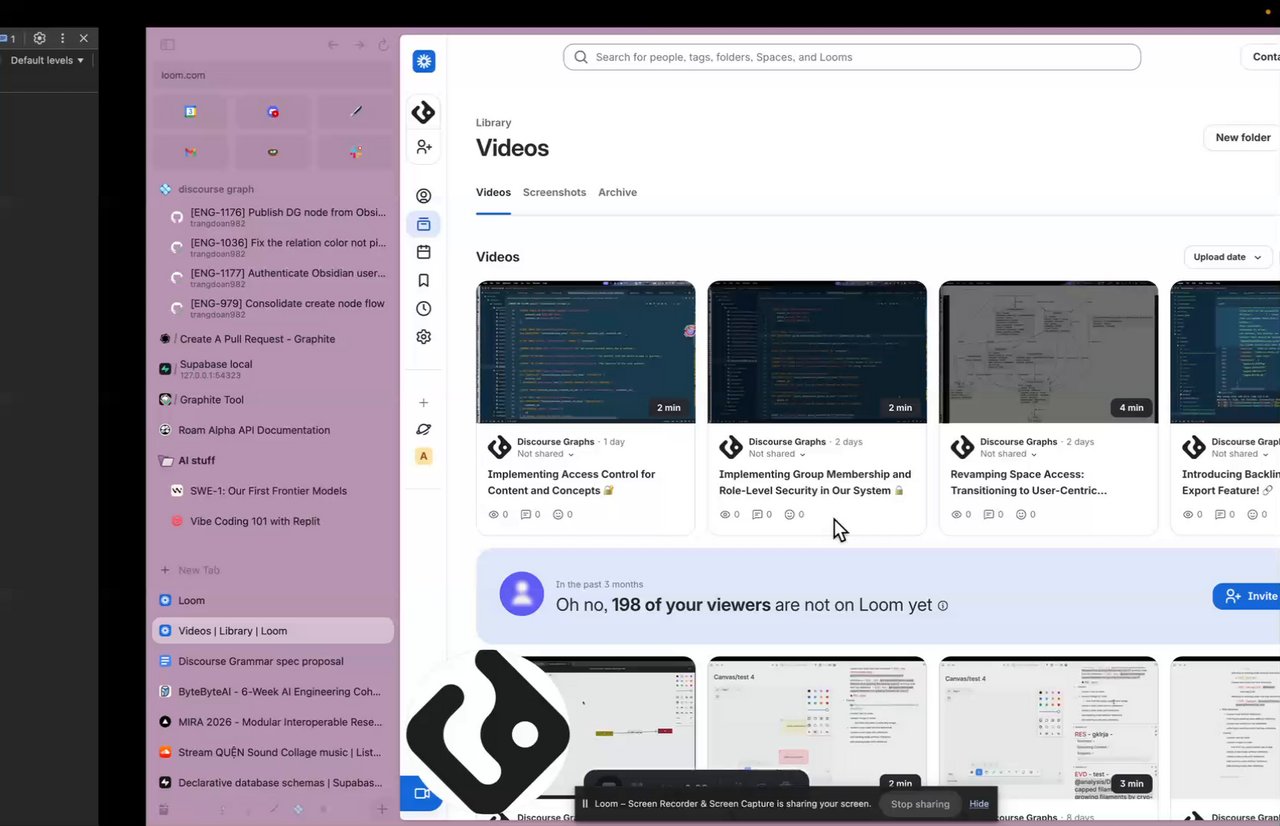
Task: Open 'Roam Alpha API Documentation' tab
Action: [x=272, y=430]
